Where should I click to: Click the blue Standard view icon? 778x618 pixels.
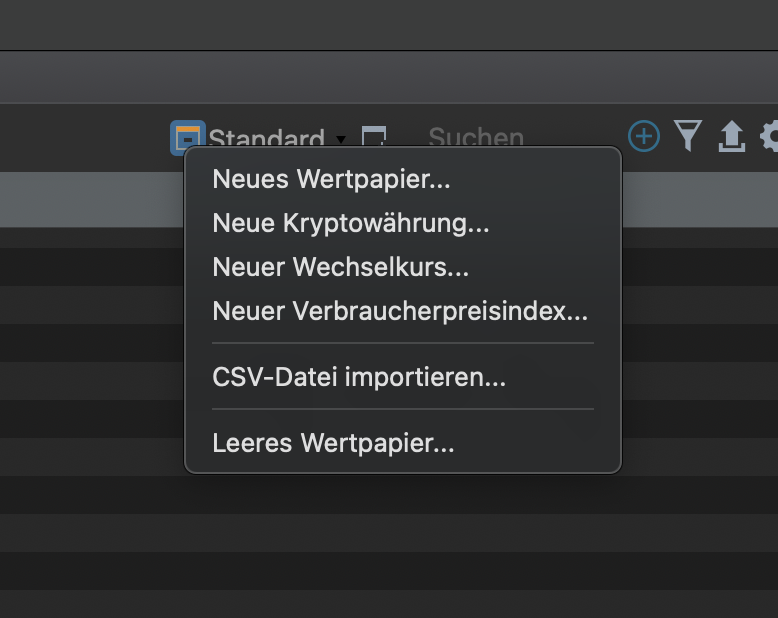coord(187,138)
